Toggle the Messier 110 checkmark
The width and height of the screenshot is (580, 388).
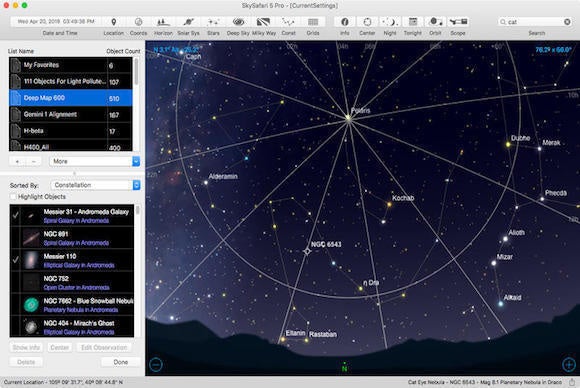click(16, 260)
